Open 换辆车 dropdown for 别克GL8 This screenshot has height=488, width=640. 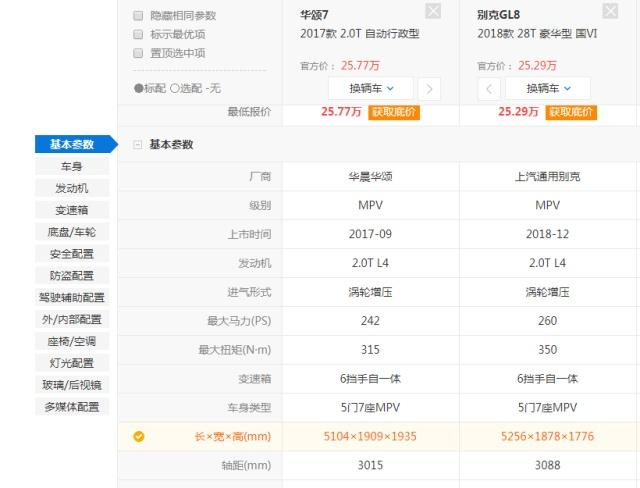click(548, 89)
